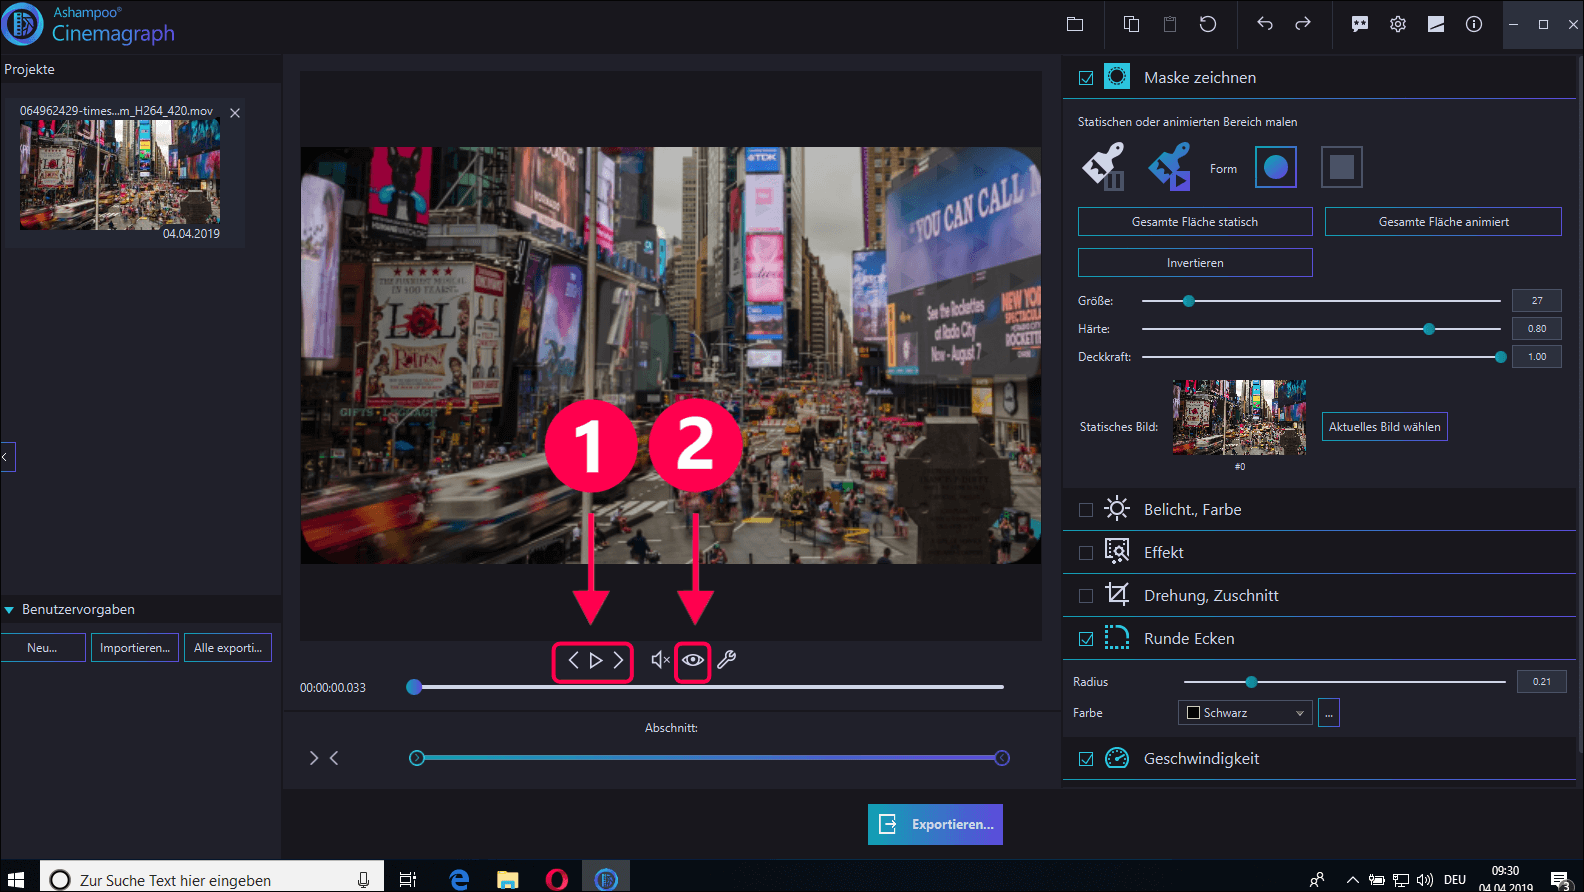Enable Belicht., Farbe checkbox
This screenshot has width=1584, height=892.
(1086, 510)
